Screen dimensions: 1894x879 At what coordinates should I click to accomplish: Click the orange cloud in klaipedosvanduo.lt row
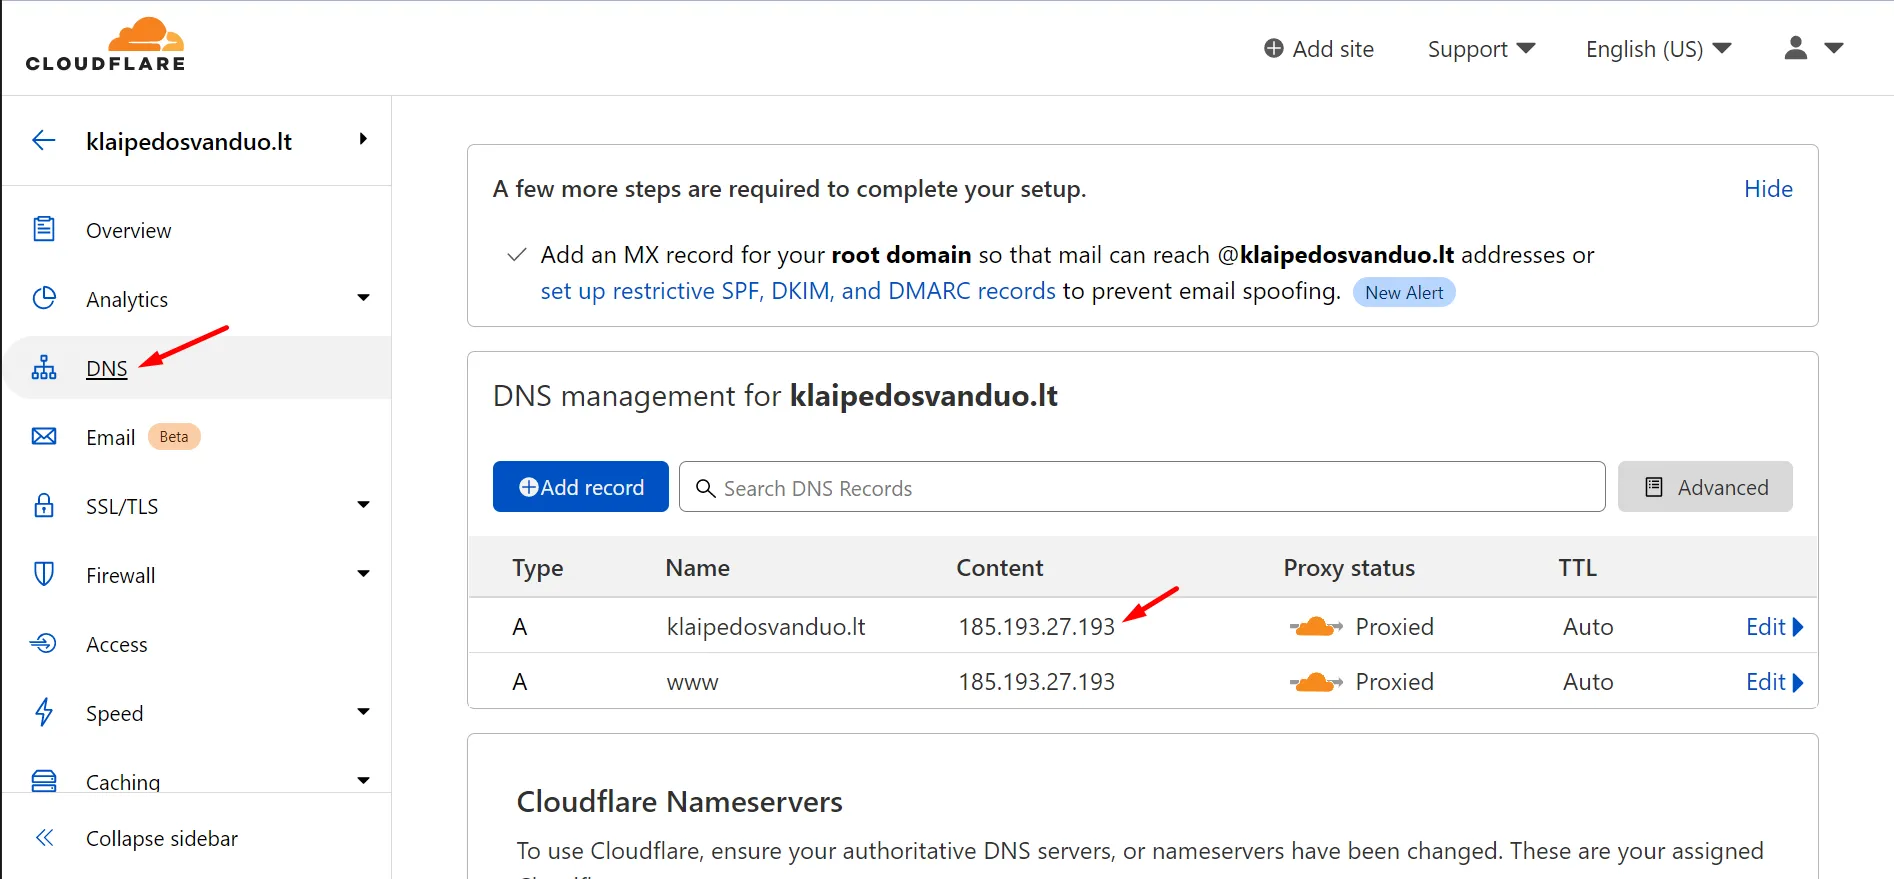[1316, 627]
